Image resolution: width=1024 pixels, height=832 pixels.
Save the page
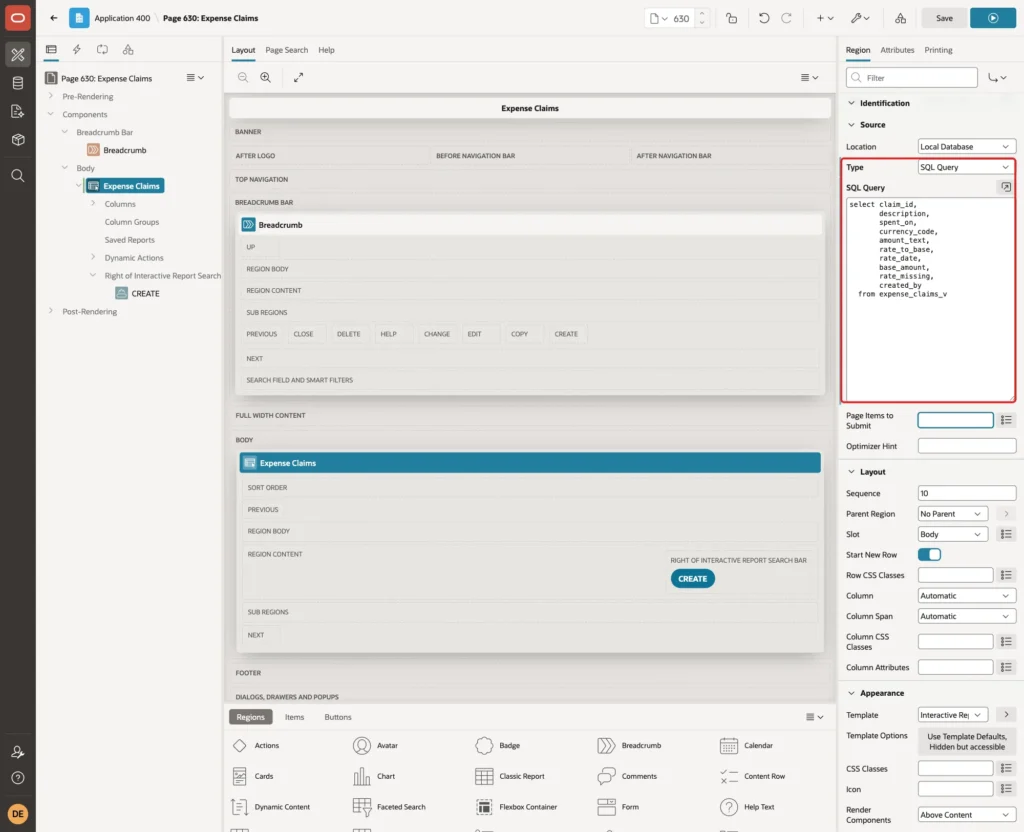coord(944,18)
